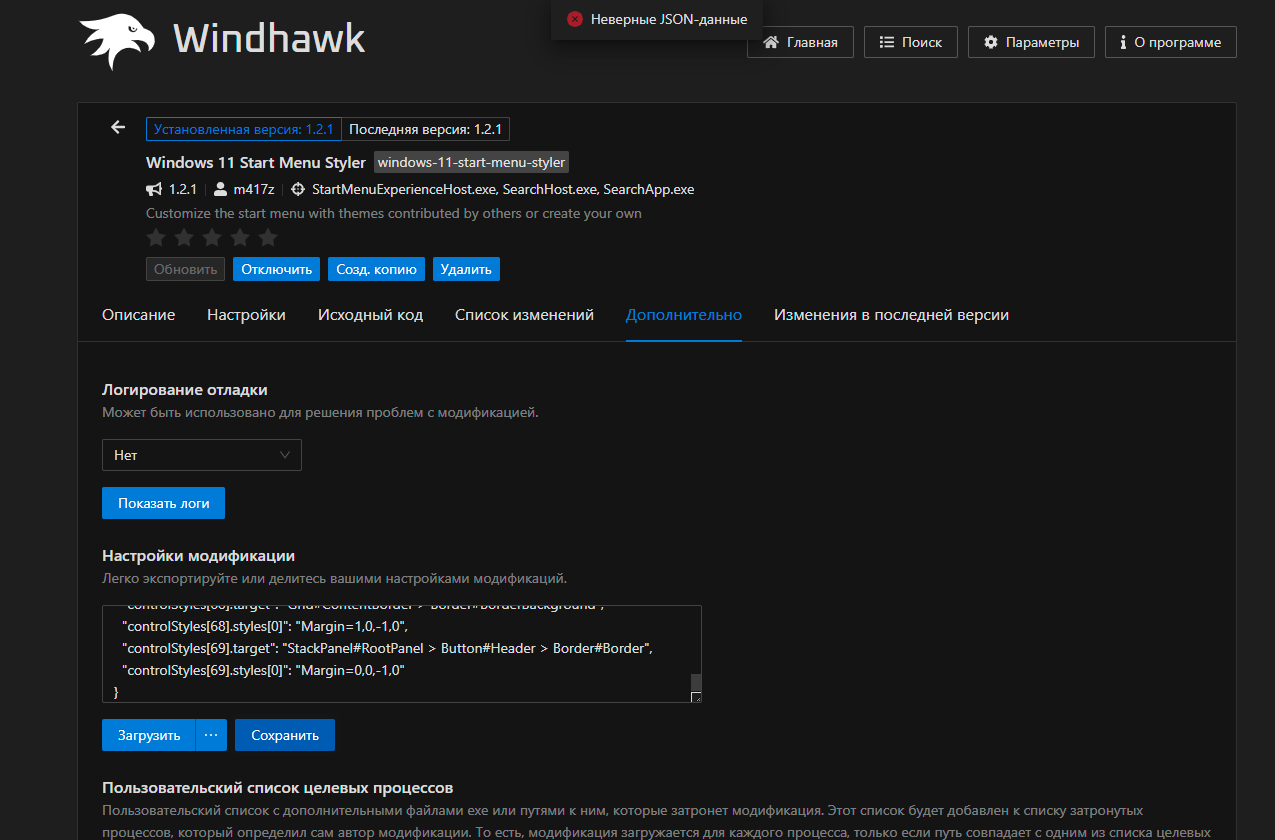The image size is (1275, 840).
Task: Click the Настройки модификации heading
Action: [x=199, y=556]
